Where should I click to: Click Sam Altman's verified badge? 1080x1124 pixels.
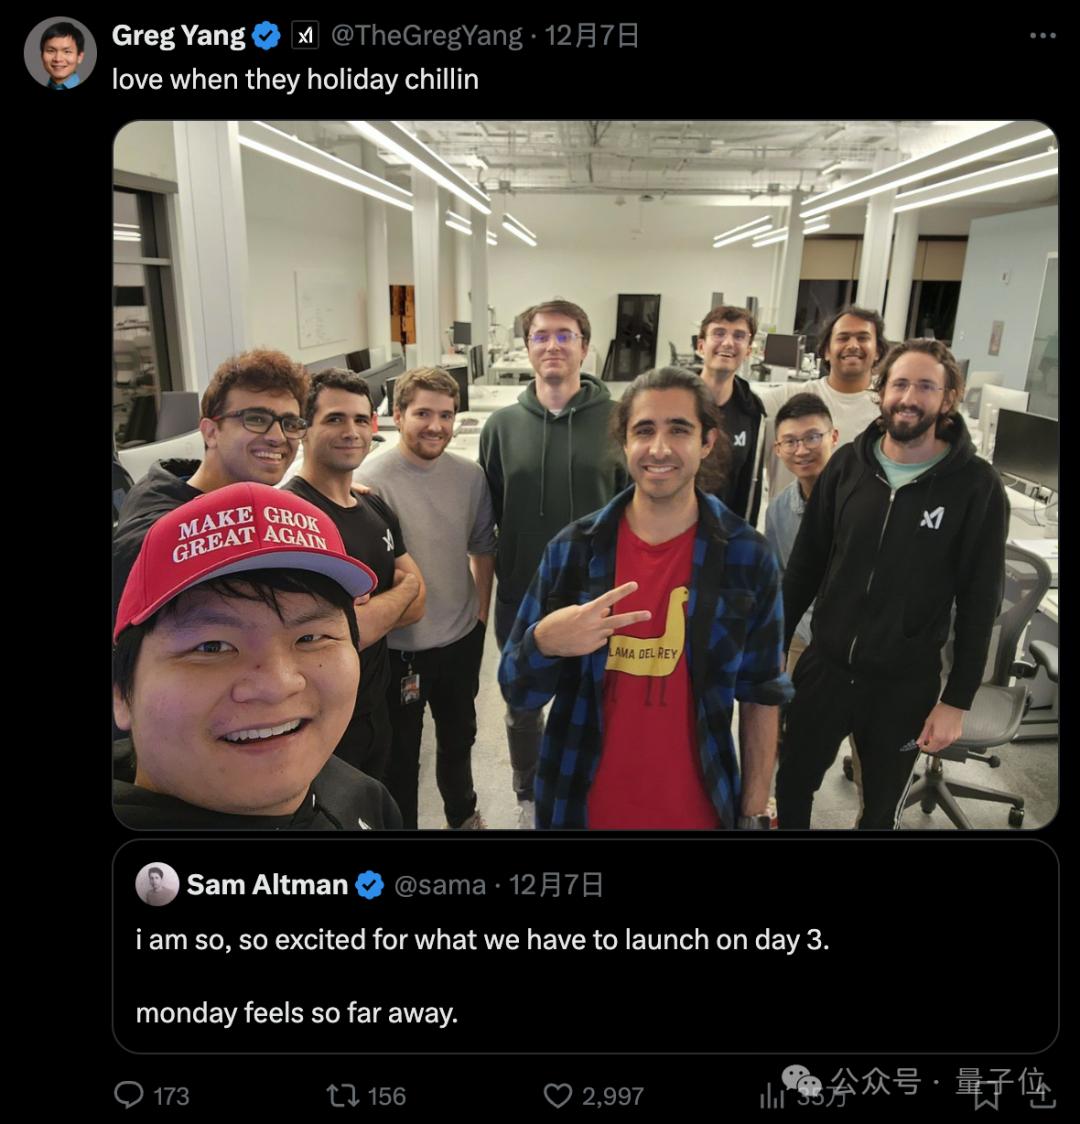370,885
